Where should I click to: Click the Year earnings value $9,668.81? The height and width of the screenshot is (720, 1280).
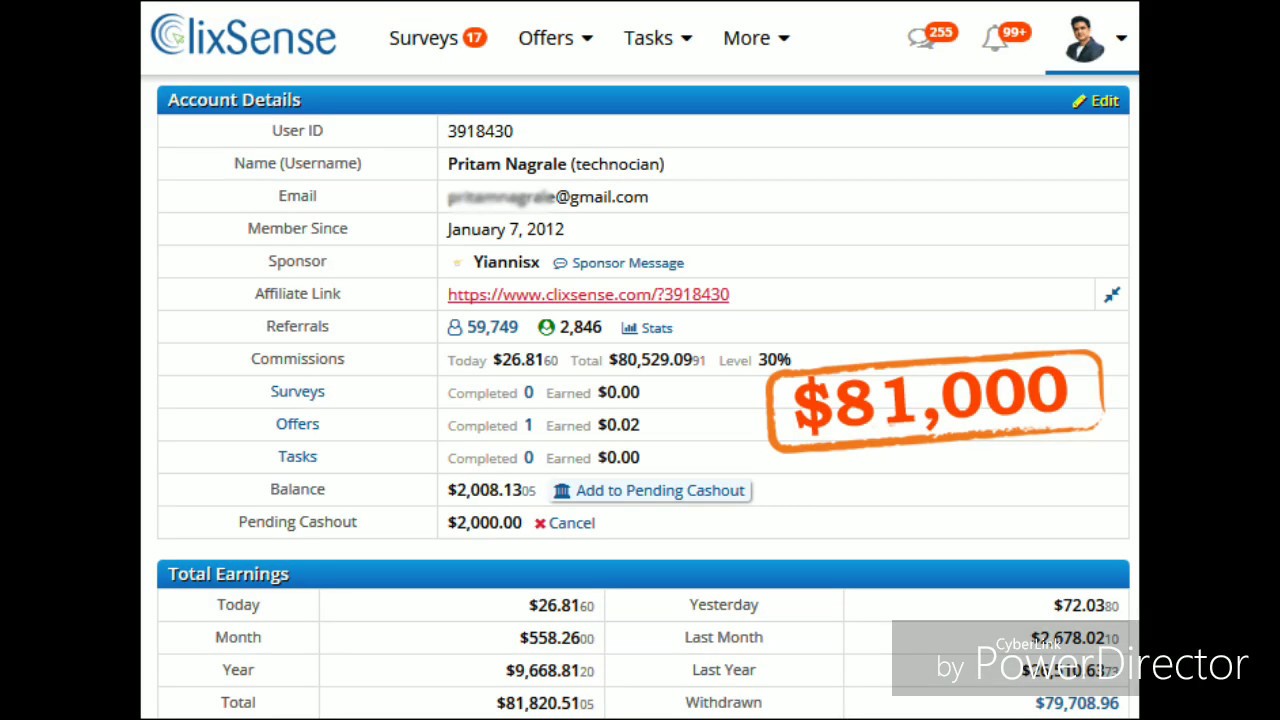[x=550, y=670]
